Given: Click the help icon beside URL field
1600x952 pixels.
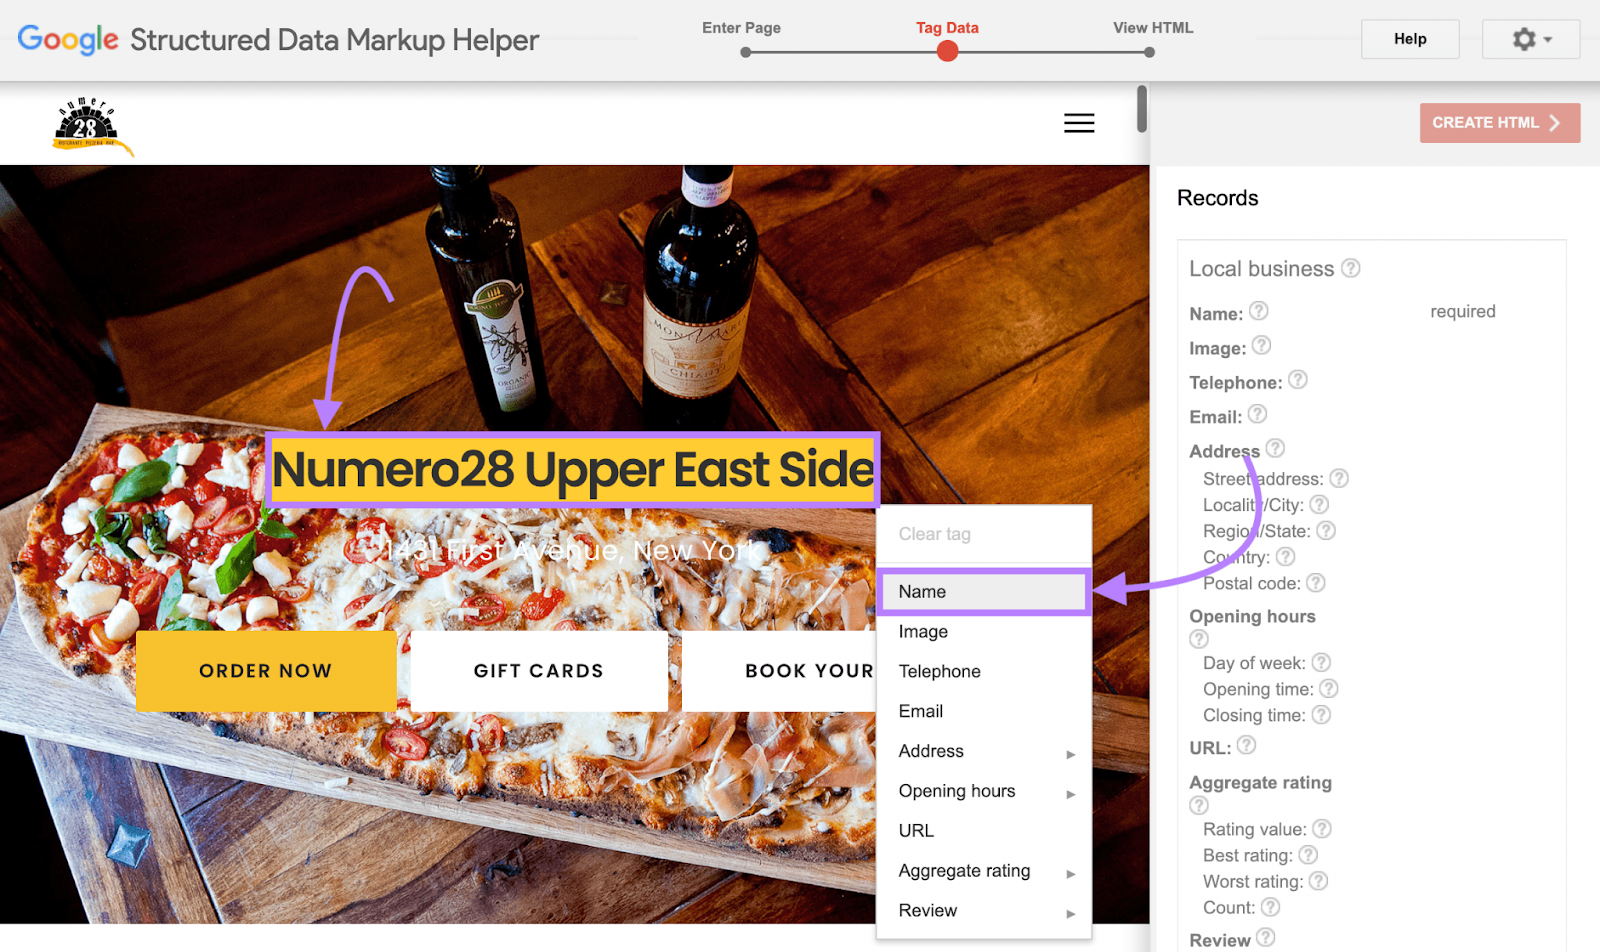Looking at the screenshot, I should [x=1246, y=745].
